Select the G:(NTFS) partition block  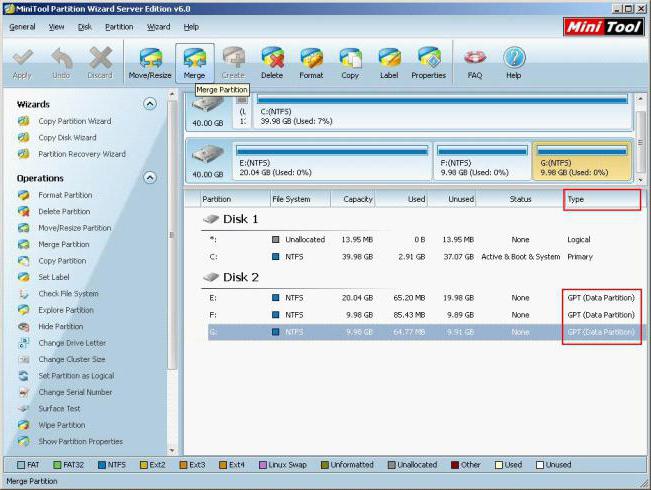tap(582, 162)
